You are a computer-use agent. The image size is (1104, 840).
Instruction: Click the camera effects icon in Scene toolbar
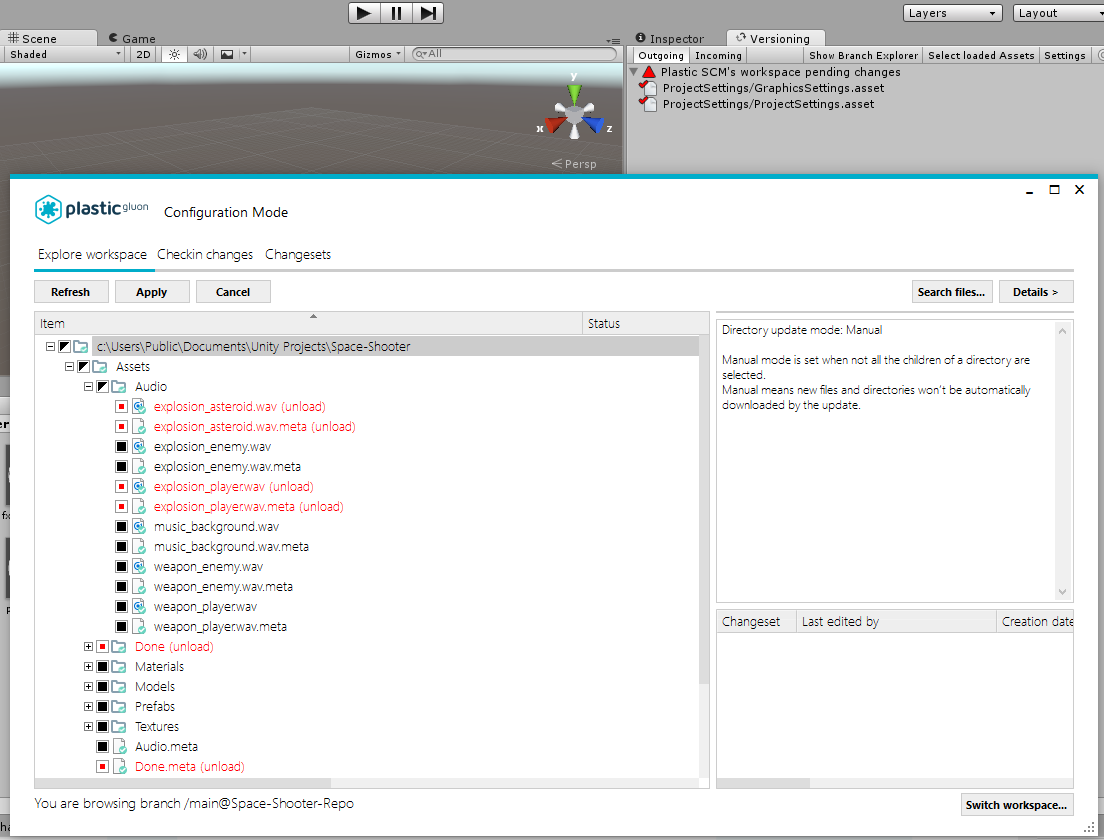[226, 55]
